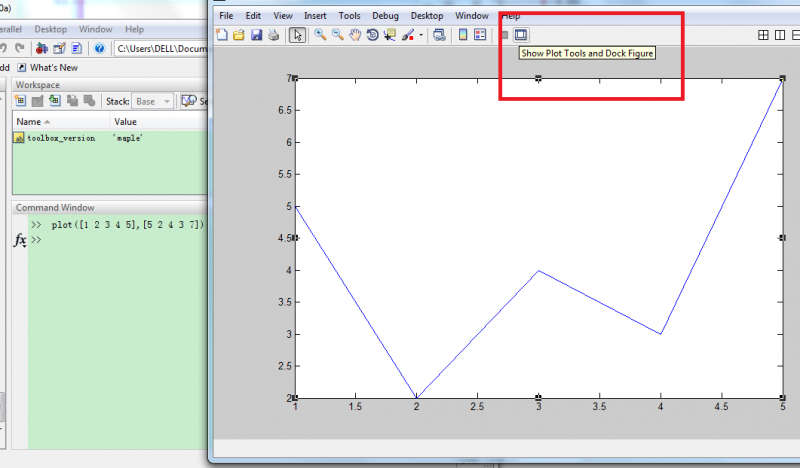This screenshot has height=468, width=800.
Task: Click the Link Plot icon
Action: click(439, 35)
